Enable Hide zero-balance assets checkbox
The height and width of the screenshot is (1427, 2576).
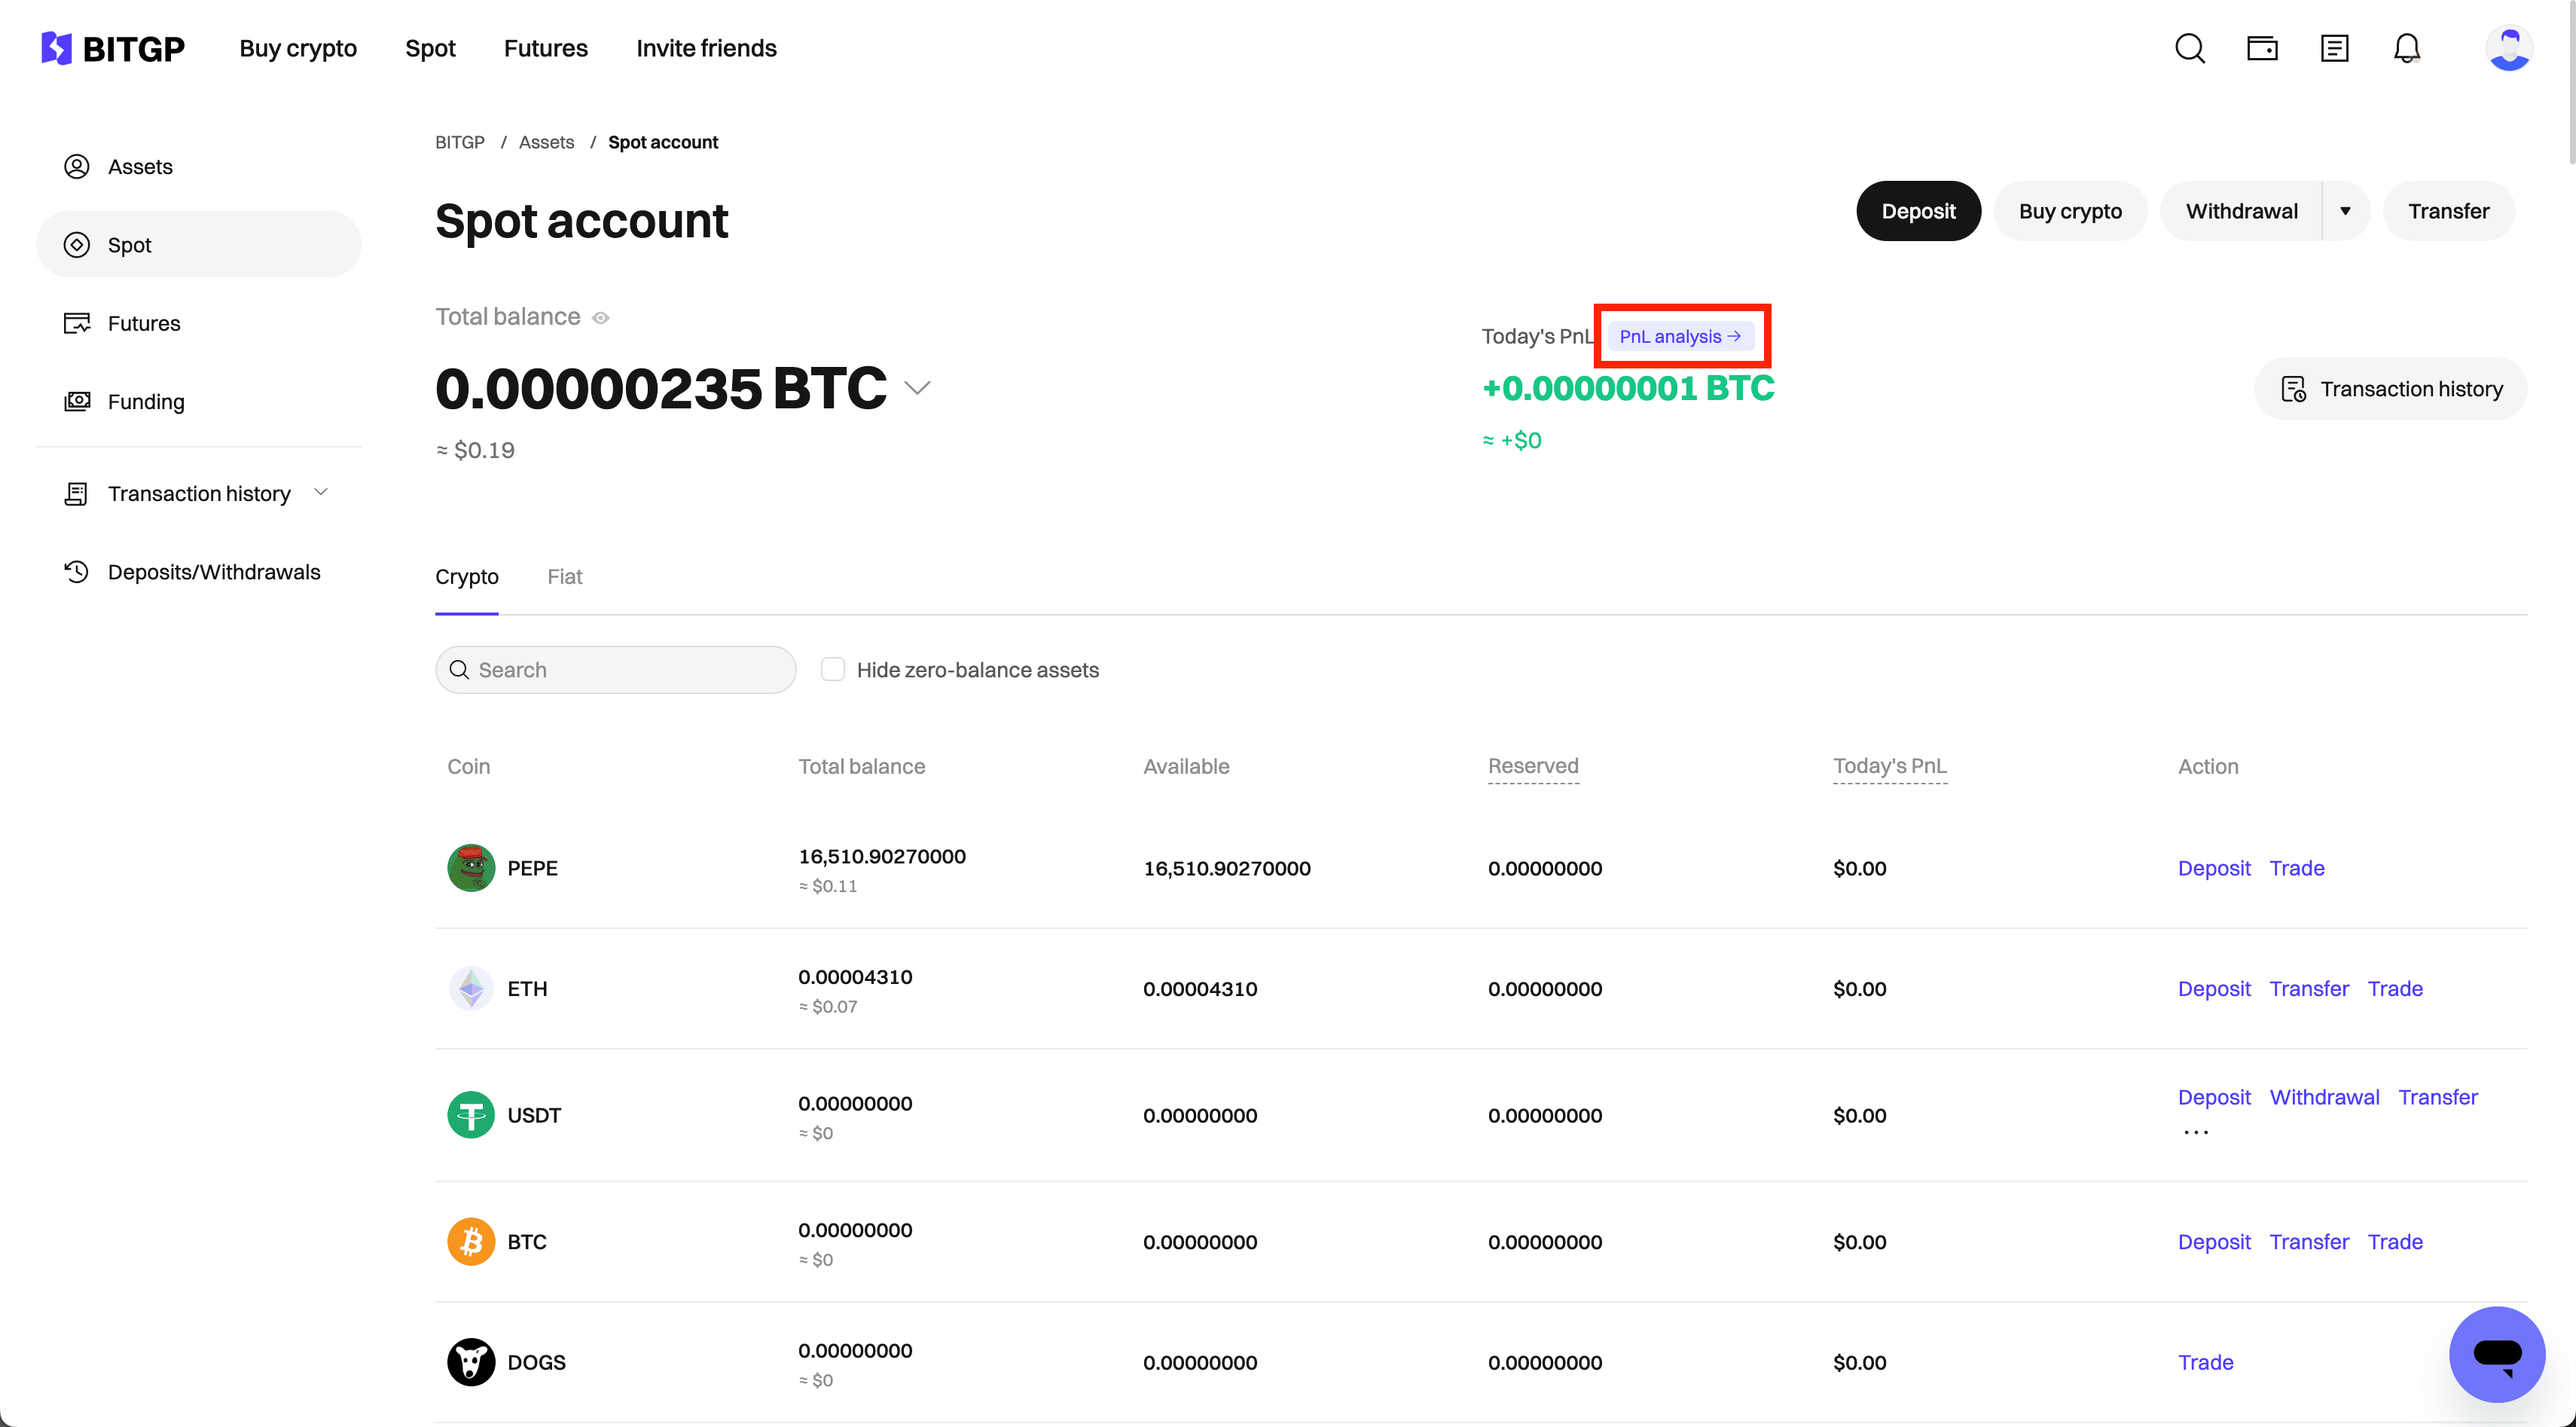(832, 669)
